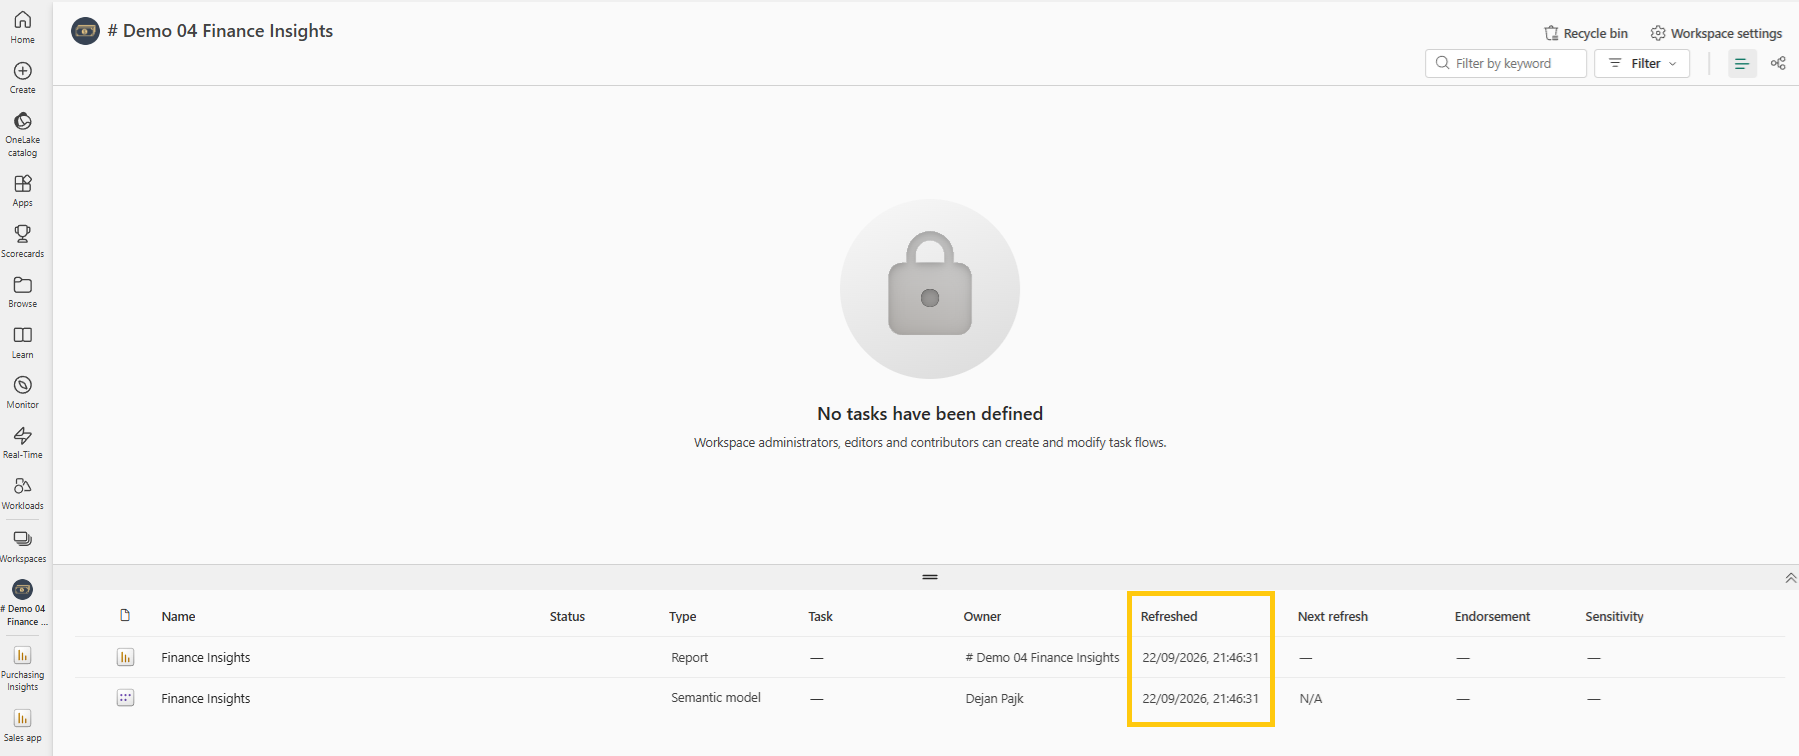Viewport: 1799px width, 756px height.
Task: Open the Browse section
Action: [x=22, y=291]
